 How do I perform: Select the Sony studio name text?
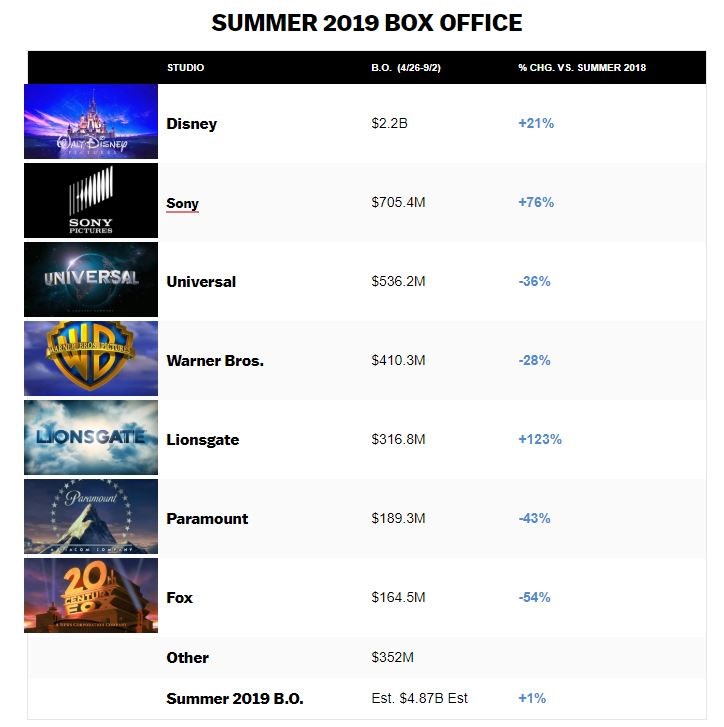click(x=182, y=203)
